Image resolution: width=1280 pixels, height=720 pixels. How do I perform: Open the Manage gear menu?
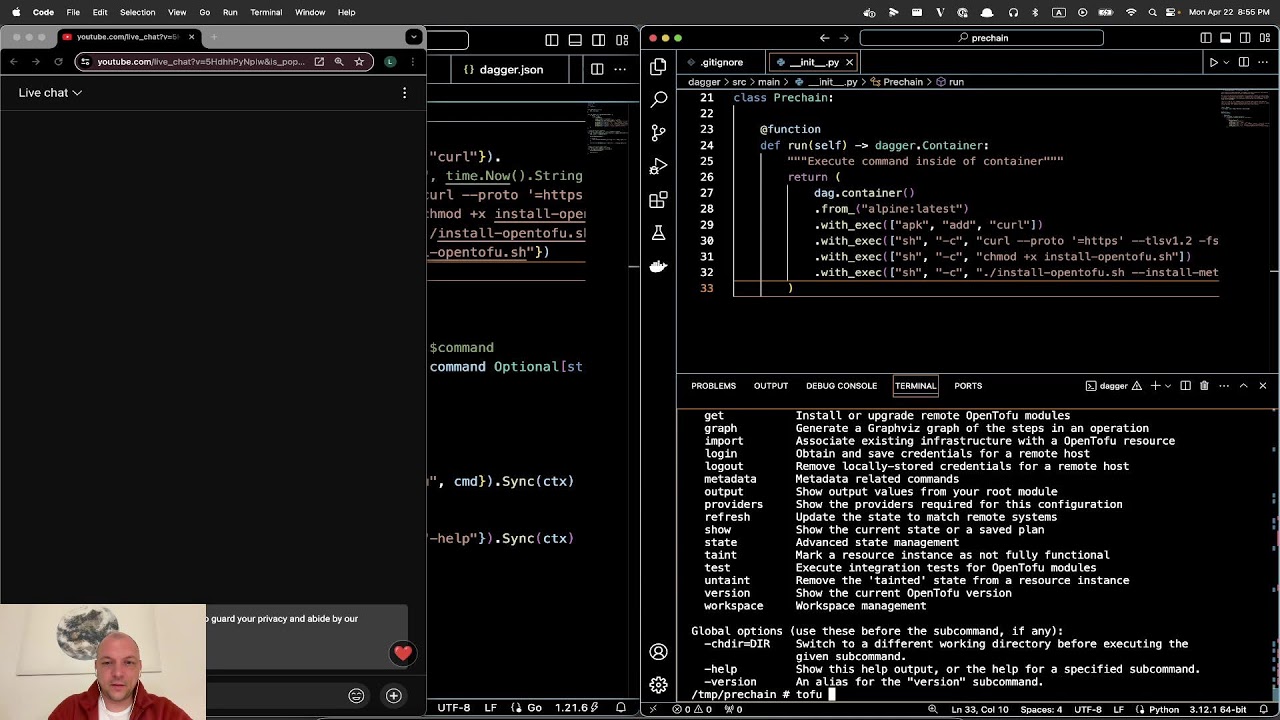(658, 685)
